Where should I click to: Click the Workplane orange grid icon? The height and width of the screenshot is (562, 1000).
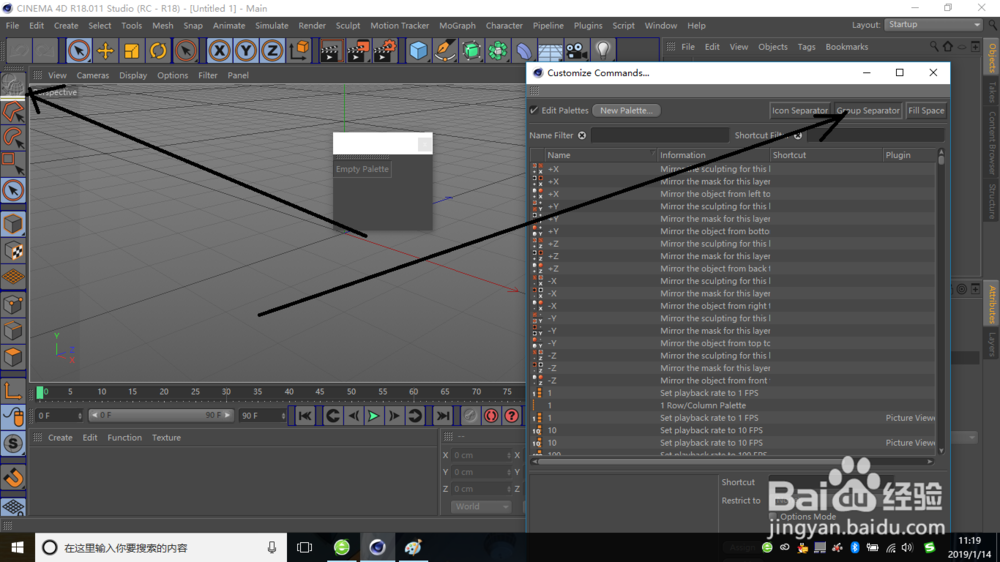pyautogui.click(x=13, y=277)
